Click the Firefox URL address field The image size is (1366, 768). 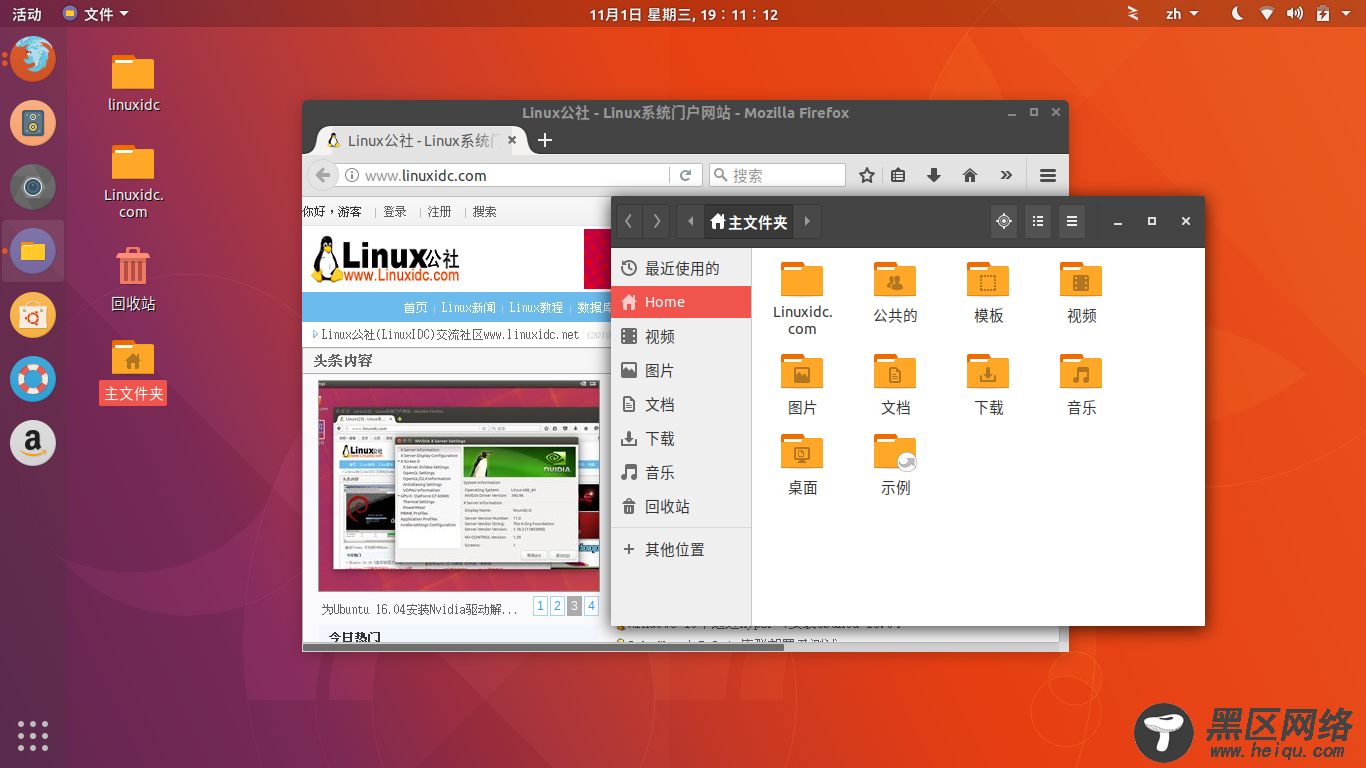point(505,175)
